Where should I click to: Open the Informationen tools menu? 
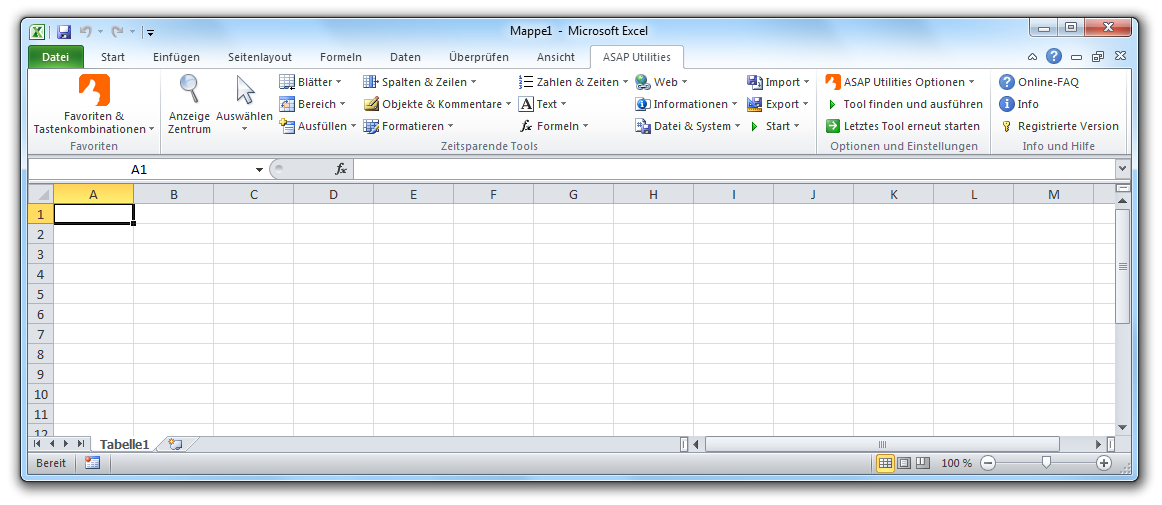click(686, 104)
